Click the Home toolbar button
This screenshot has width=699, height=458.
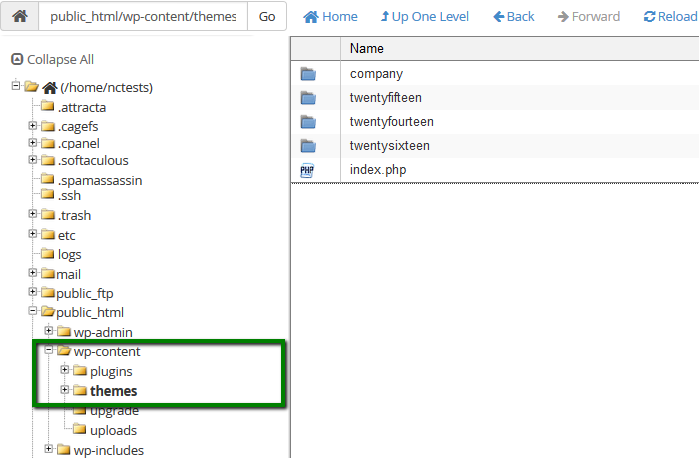330,17
